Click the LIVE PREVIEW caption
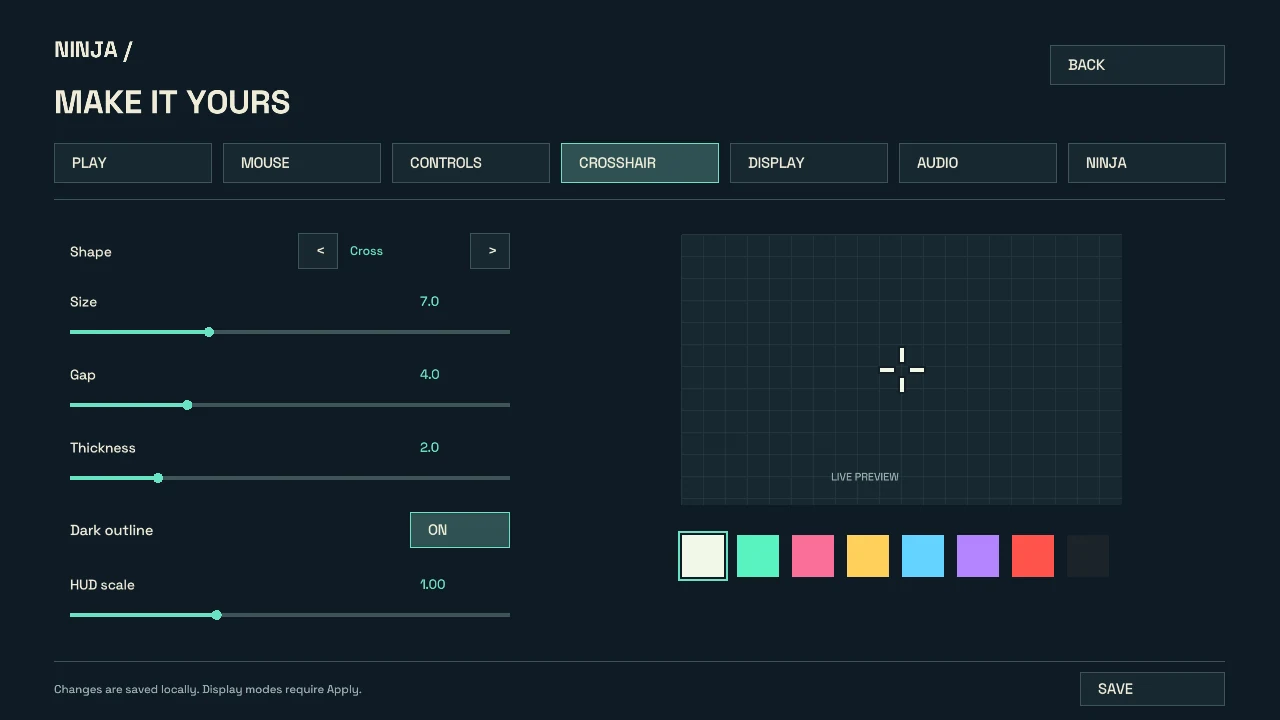The width and height of the screenshot is (1280, 720). (x=865, y=477)
